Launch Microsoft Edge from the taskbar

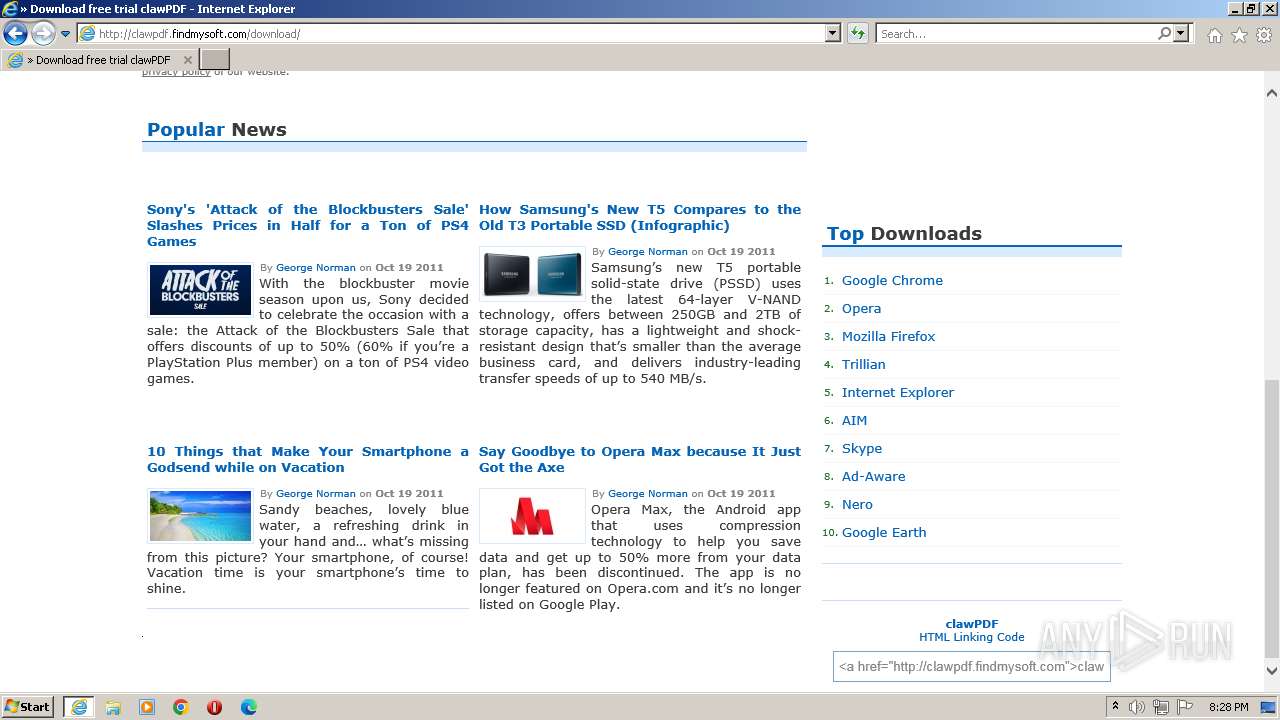249,707
